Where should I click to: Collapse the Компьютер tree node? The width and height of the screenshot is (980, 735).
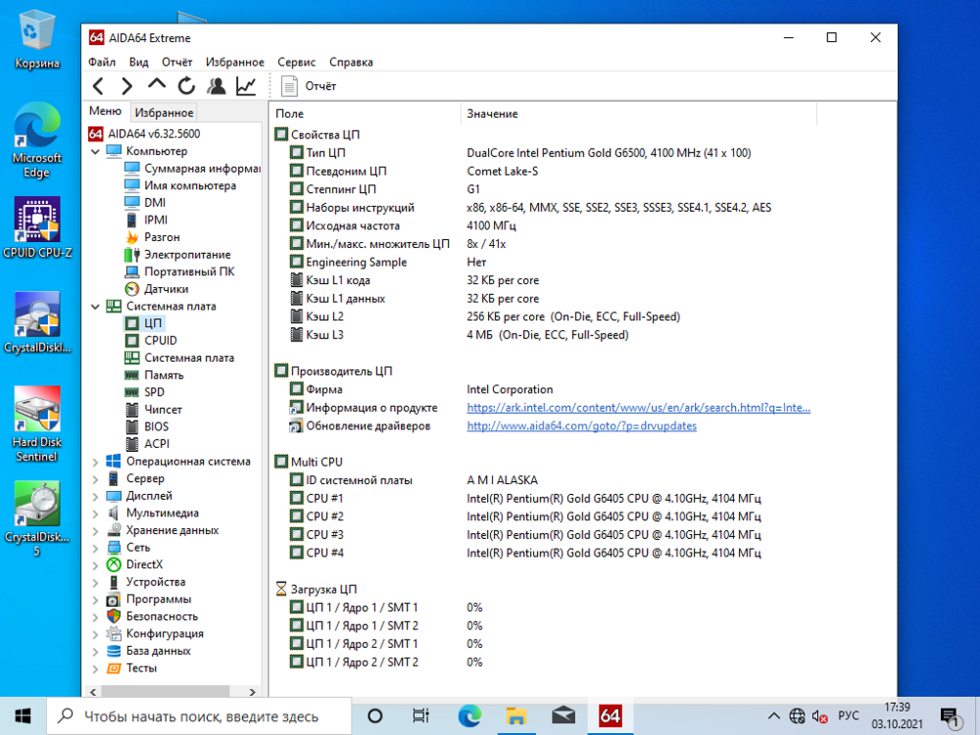pyautogui.click(x=96, y=152)
